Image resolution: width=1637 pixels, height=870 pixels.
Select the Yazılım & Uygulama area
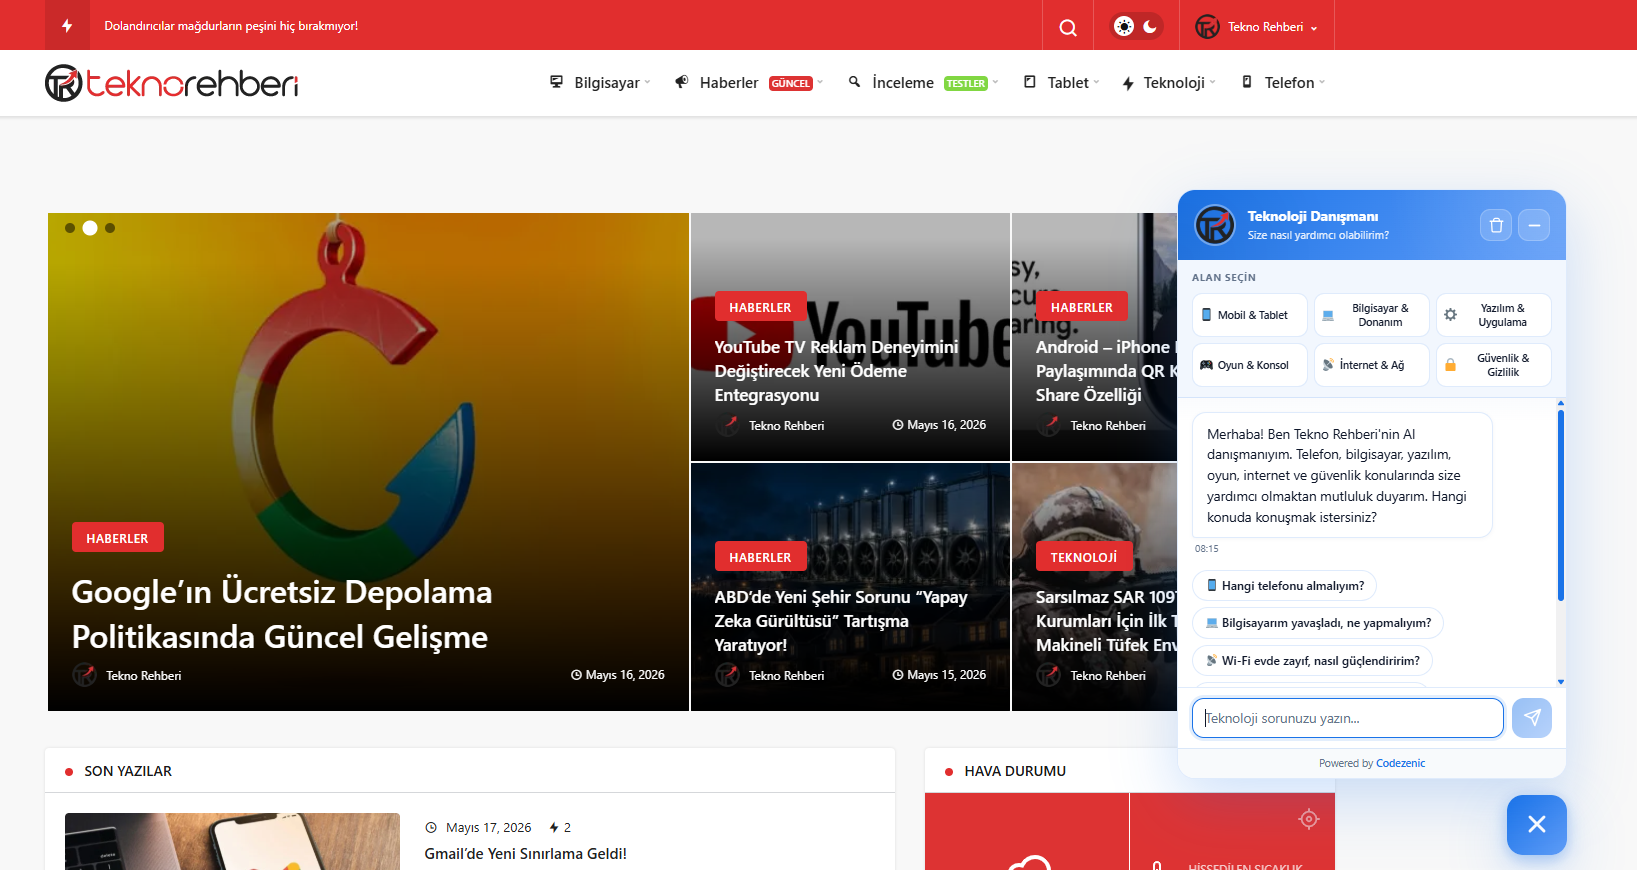pyautogui.click(x=1494, y=315)
